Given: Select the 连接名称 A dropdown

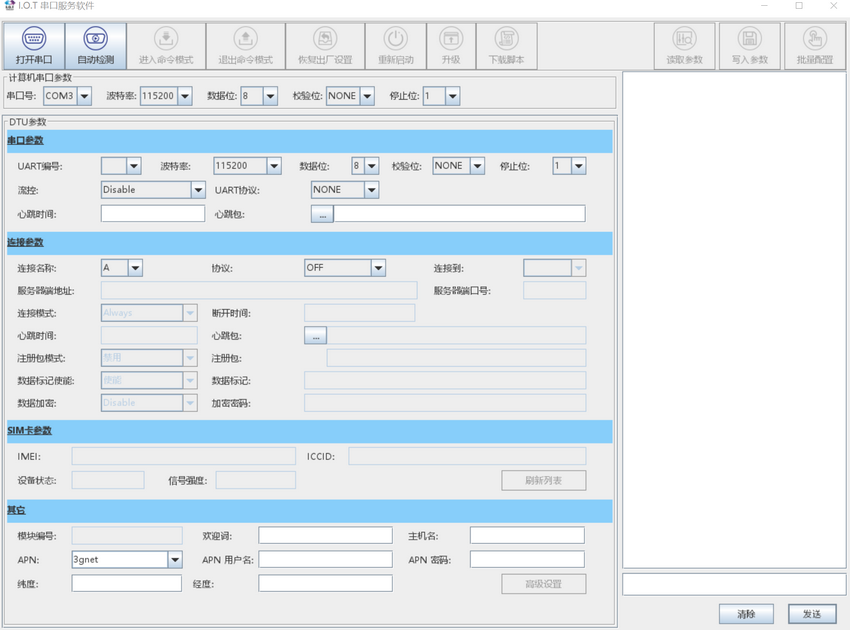Looking at the screenshot, I should point(135,268).
